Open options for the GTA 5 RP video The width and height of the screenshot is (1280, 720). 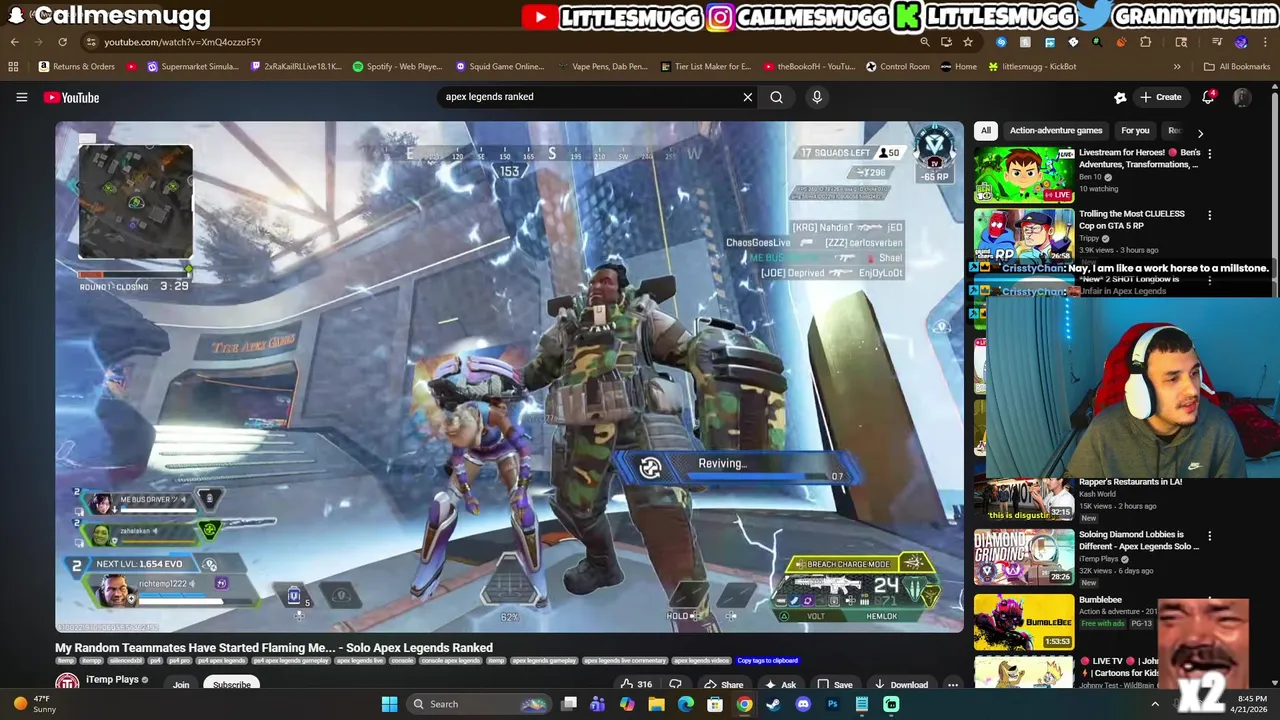click(1209, 215)
